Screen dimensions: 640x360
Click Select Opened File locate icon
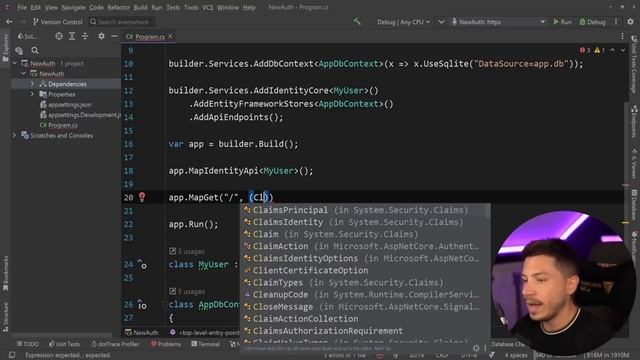pos(59,36)
